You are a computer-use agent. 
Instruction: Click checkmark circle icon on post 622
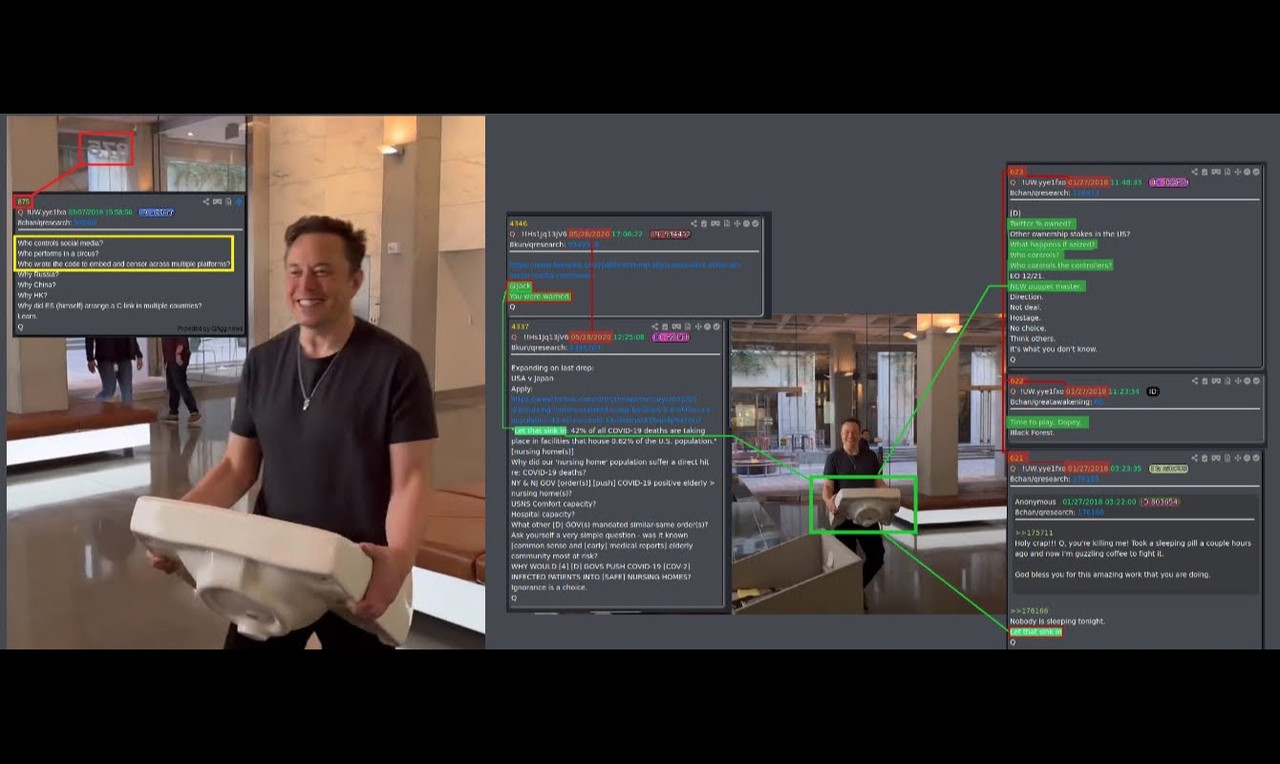pos(1256,381)
